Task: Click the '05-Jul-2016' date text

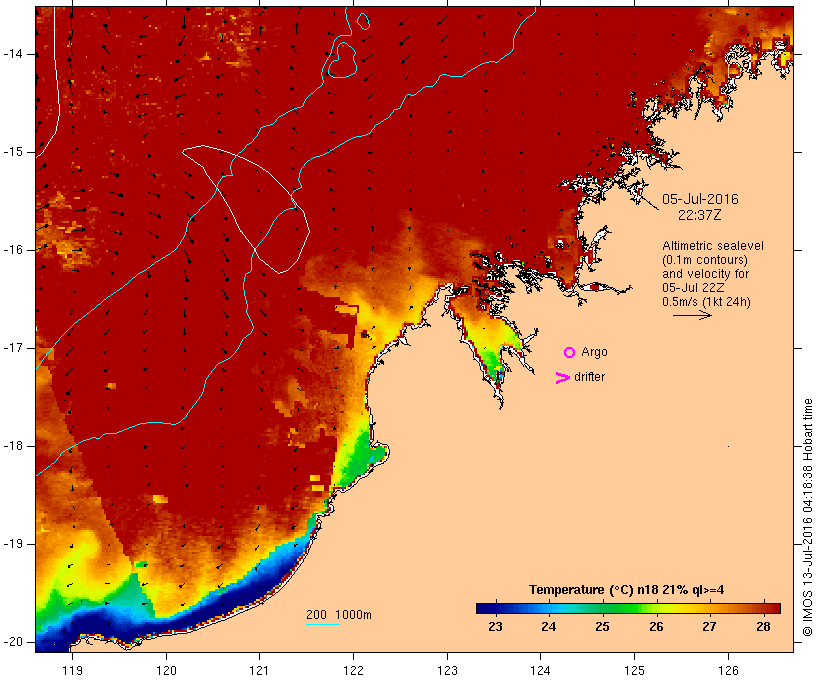Action: click(x=700, y=199)
